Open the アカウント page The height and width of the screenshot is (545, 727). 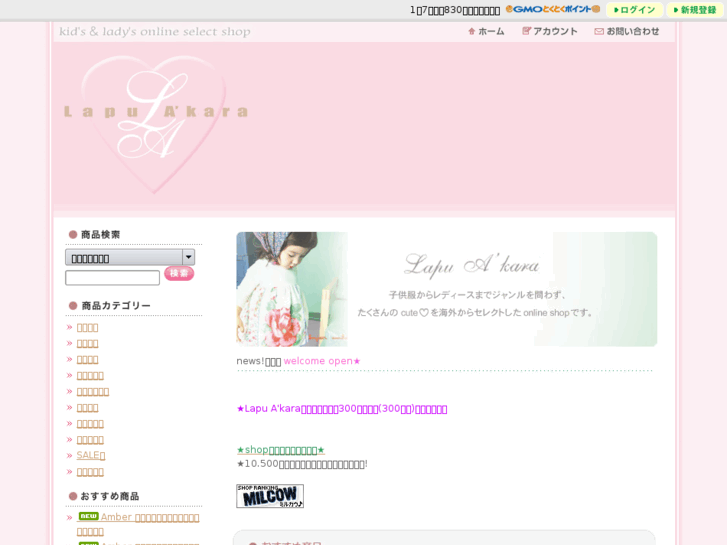[x=550, y=31]
